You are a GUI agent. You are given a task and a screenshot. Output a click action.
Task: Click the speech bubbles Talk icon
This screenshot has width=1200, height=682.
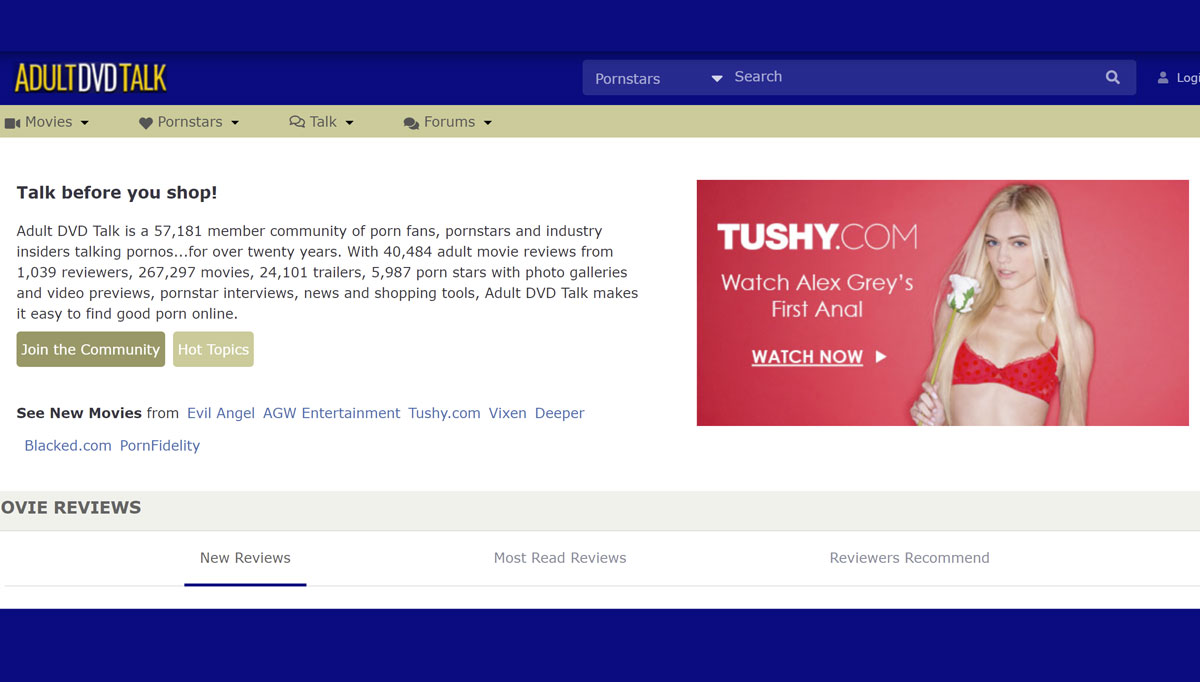tap(297, 122)
